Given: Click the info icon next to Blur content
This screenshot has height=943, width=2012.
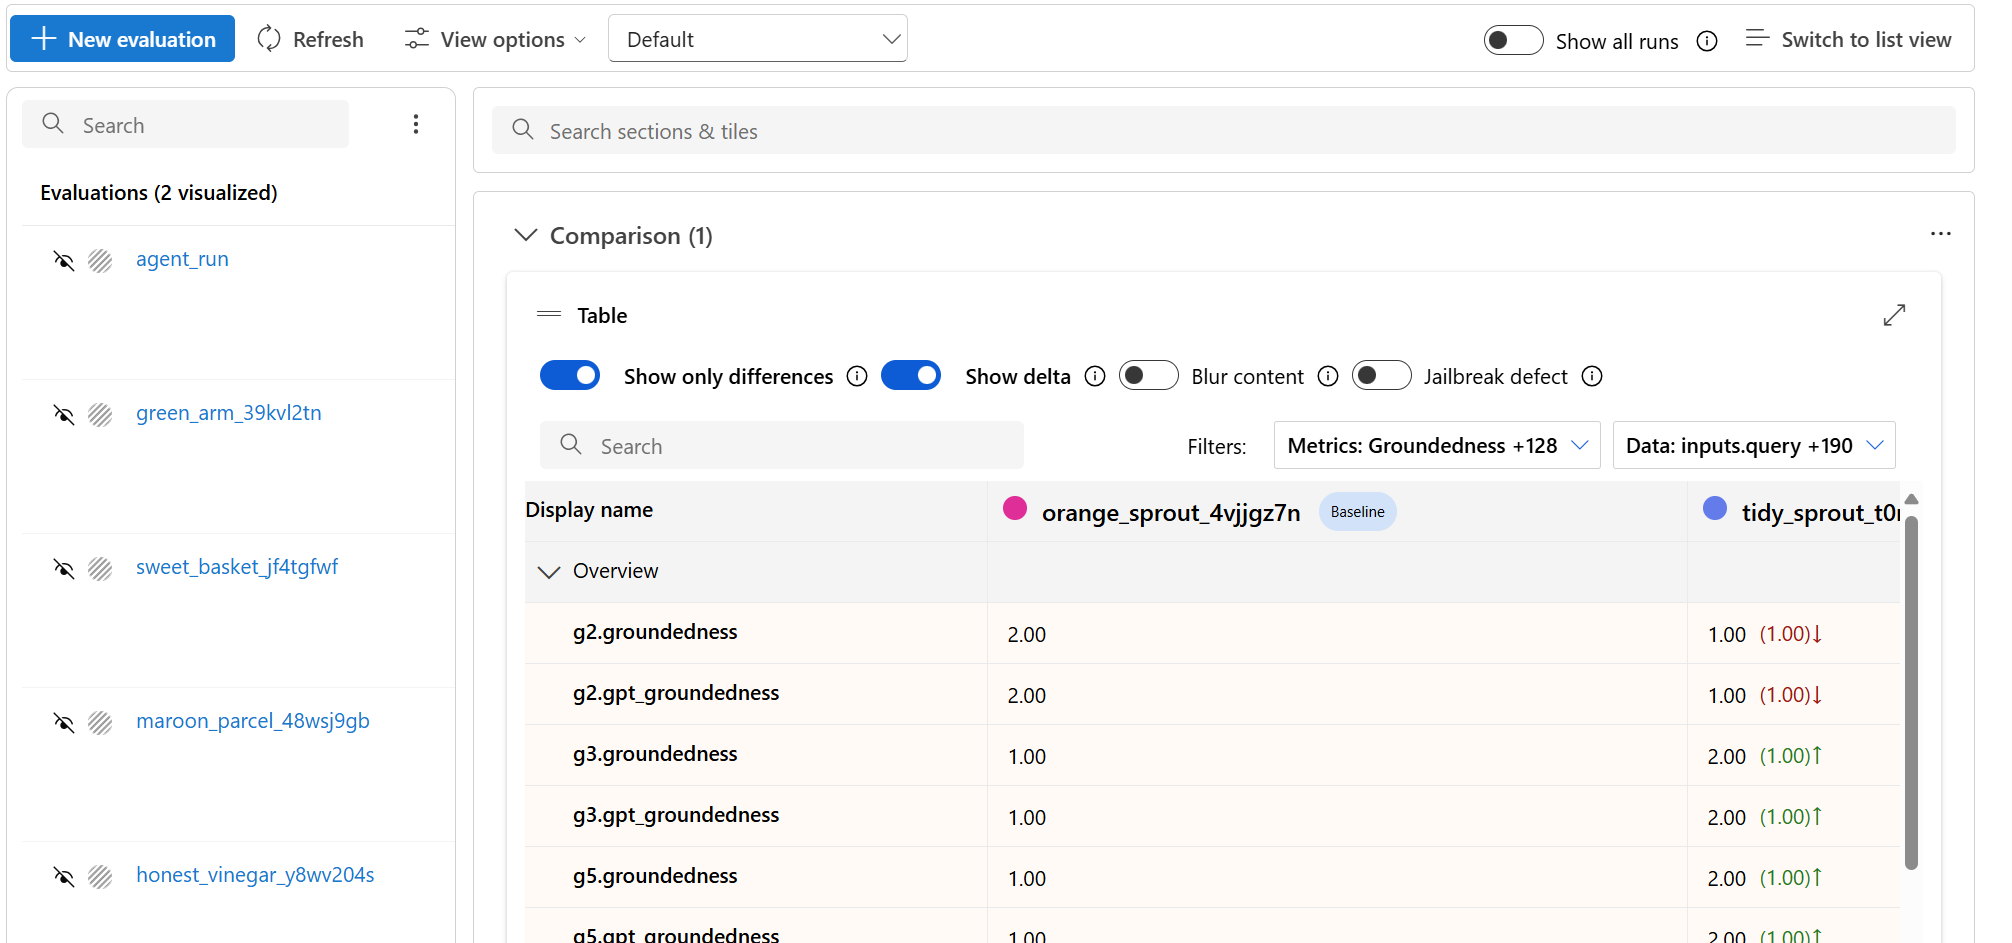Looking at the screenshot, I should pyautogui.click(x=1328, y=376).
